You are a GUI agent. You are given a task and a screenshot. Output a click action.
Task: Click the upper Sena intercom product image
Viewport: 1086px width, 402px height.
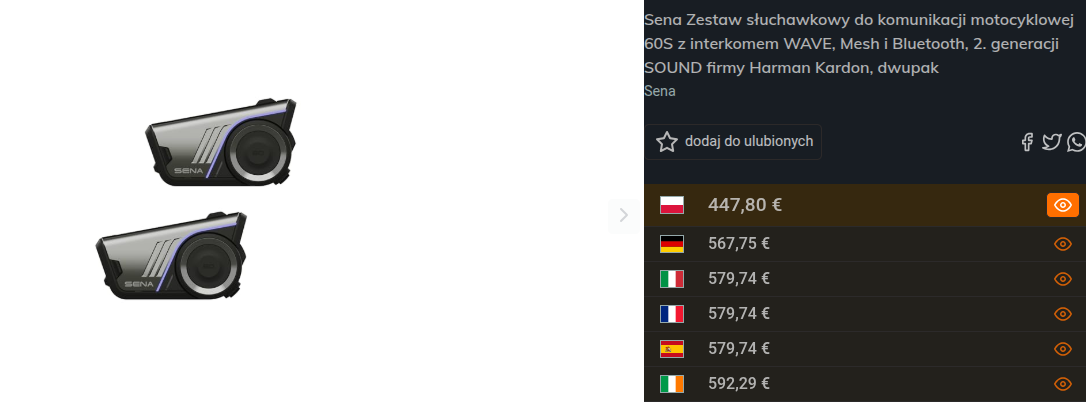[222, 141]
